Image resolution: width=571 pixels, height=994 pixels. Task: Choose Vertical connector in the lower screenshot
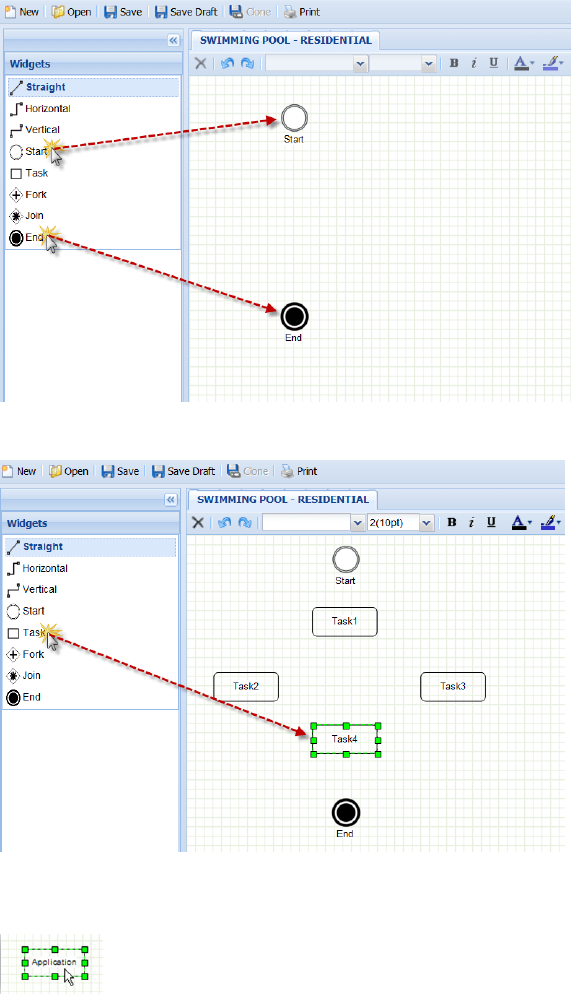pos(32,590)
